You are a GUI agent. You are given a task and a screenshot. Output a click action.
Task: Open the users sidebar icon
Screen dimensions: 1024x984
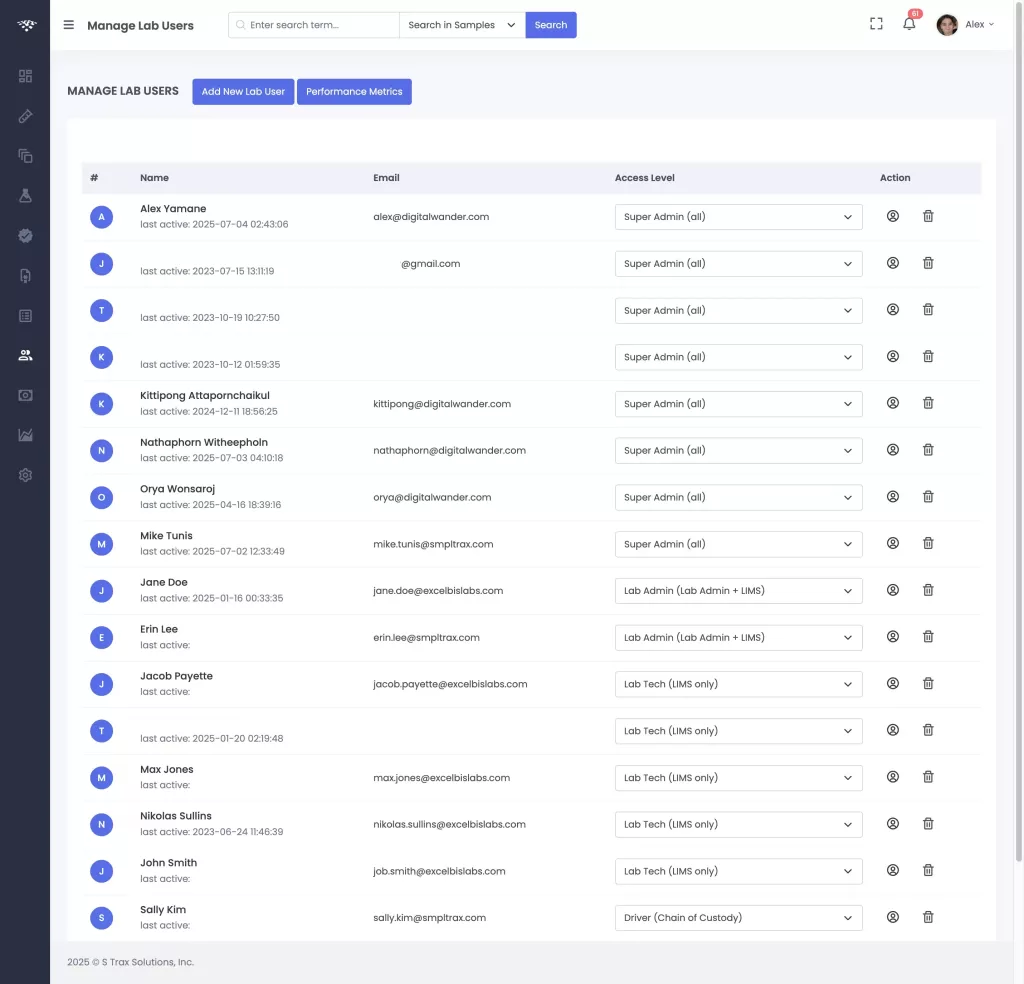[25, 355]
